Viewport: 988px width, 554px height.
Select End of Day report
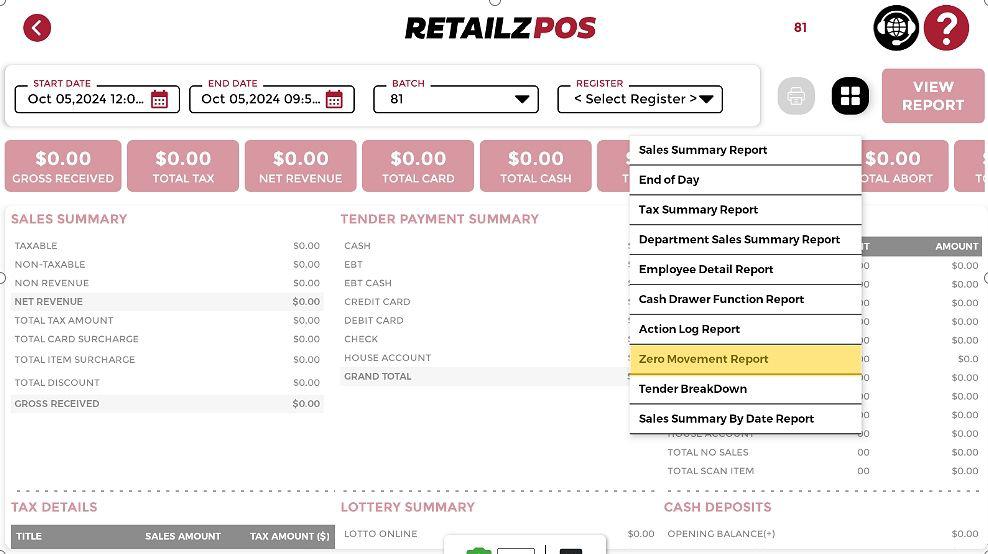[745, 180]
